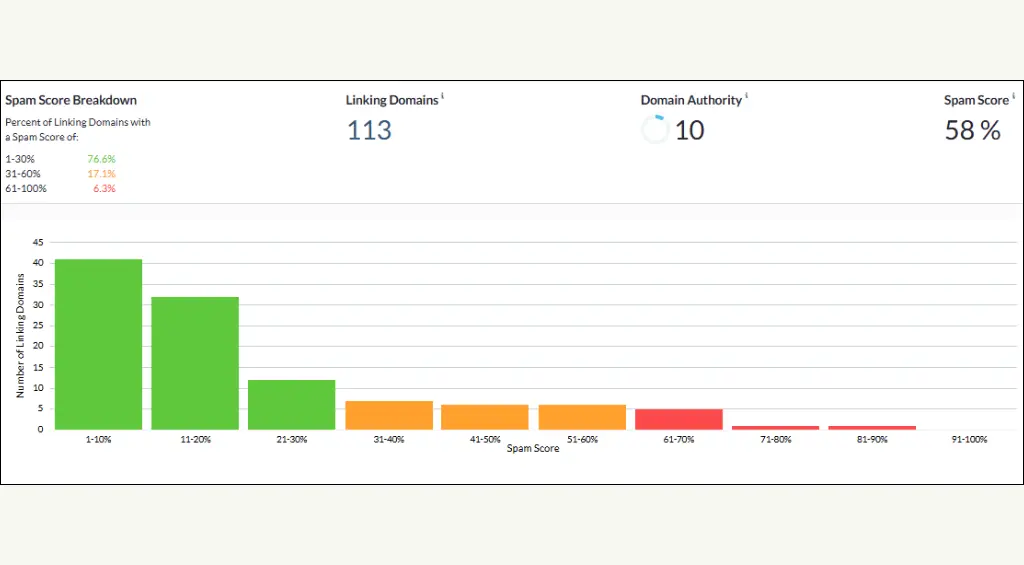Select the green 11-20% bar

[x=195, y=363]
